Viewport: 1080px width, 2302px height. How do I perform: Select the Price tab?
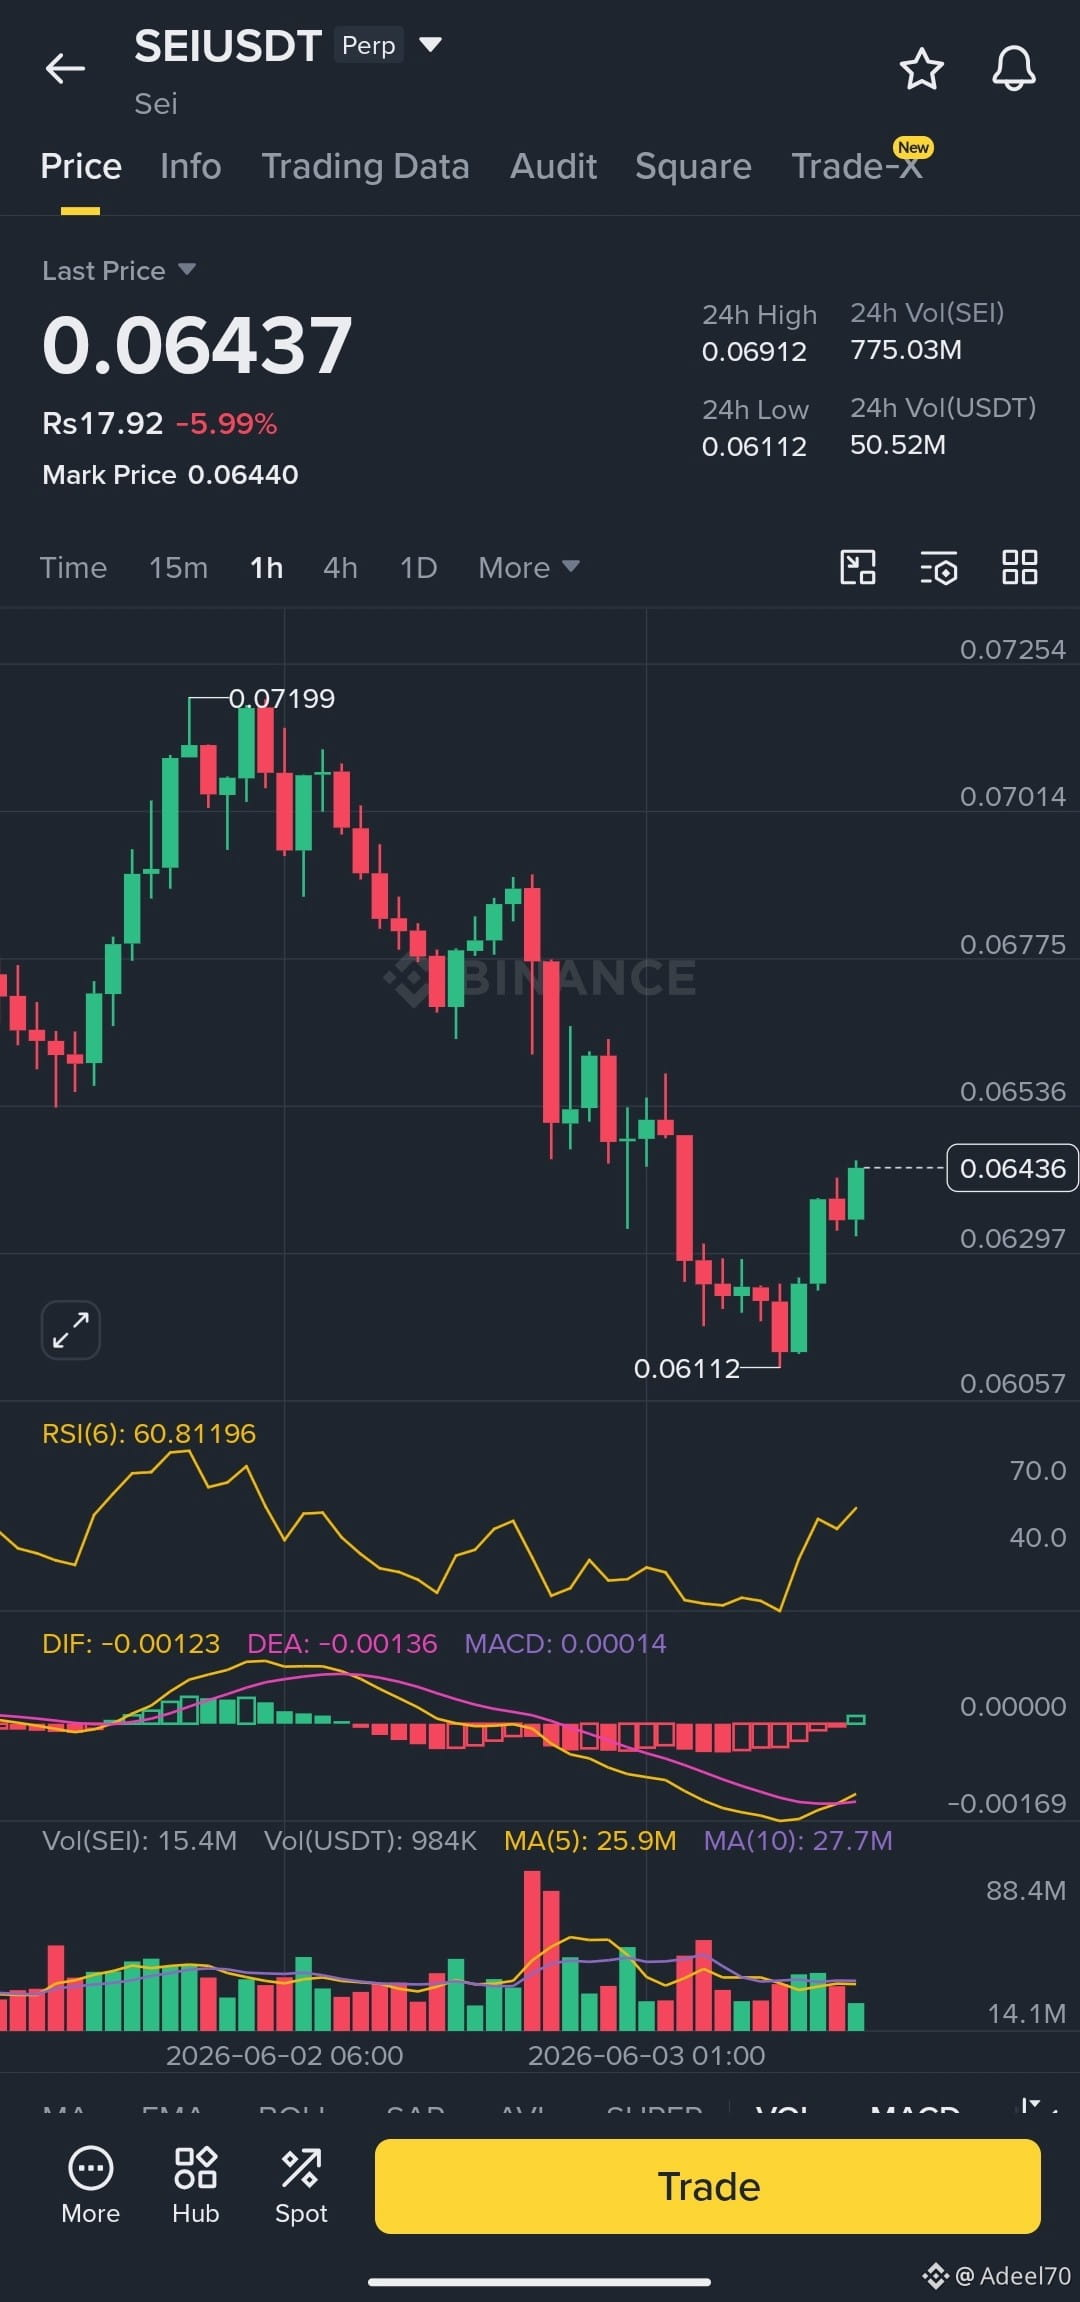81,166
